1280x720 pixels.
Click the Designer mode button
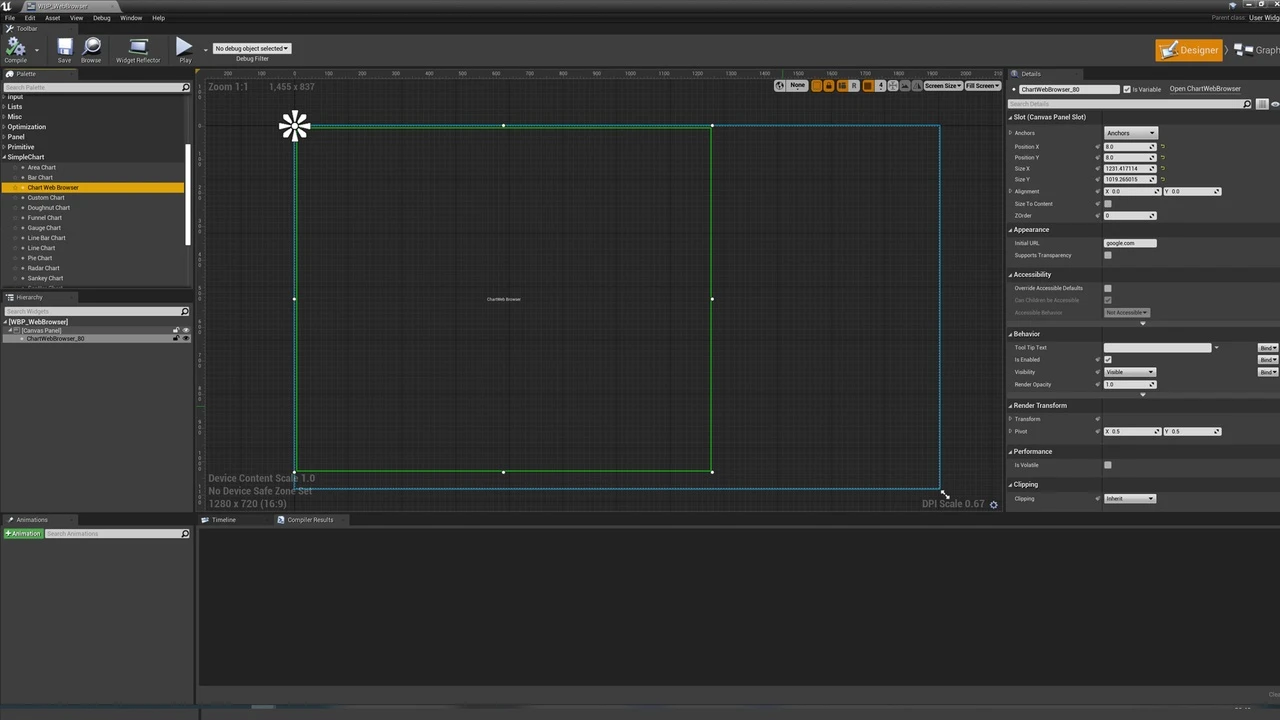pyautogui.click(x=1189, y=50)
